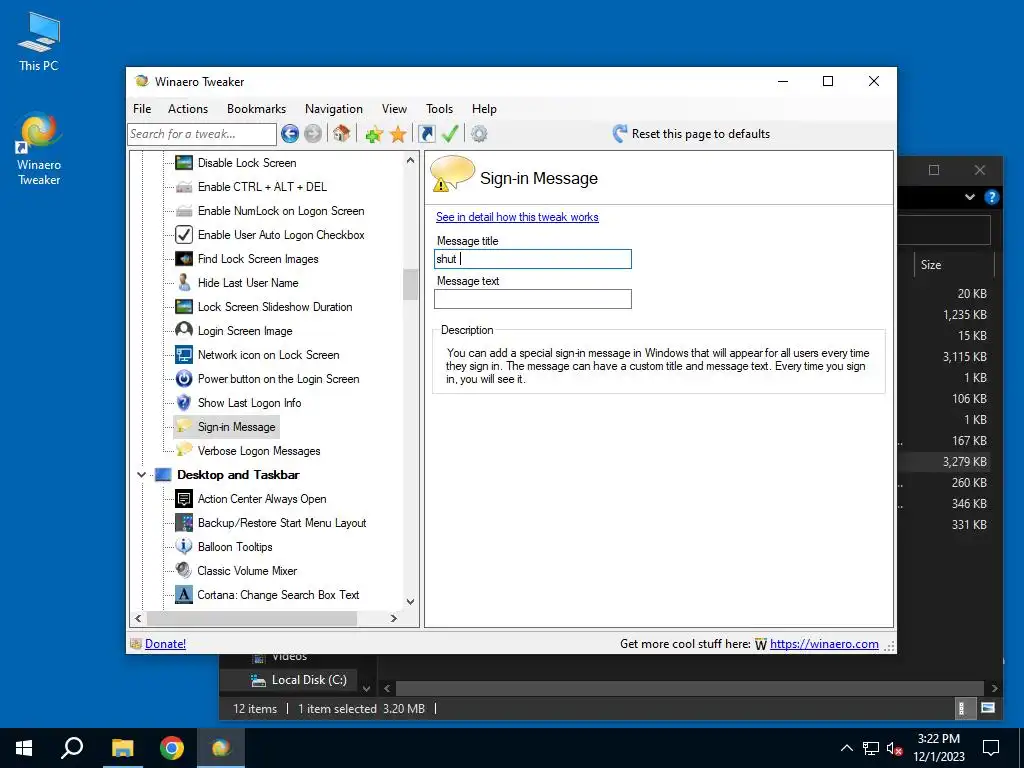Open the Tools menu
This screenshot has width=1024, height=768.
(440, 109)
